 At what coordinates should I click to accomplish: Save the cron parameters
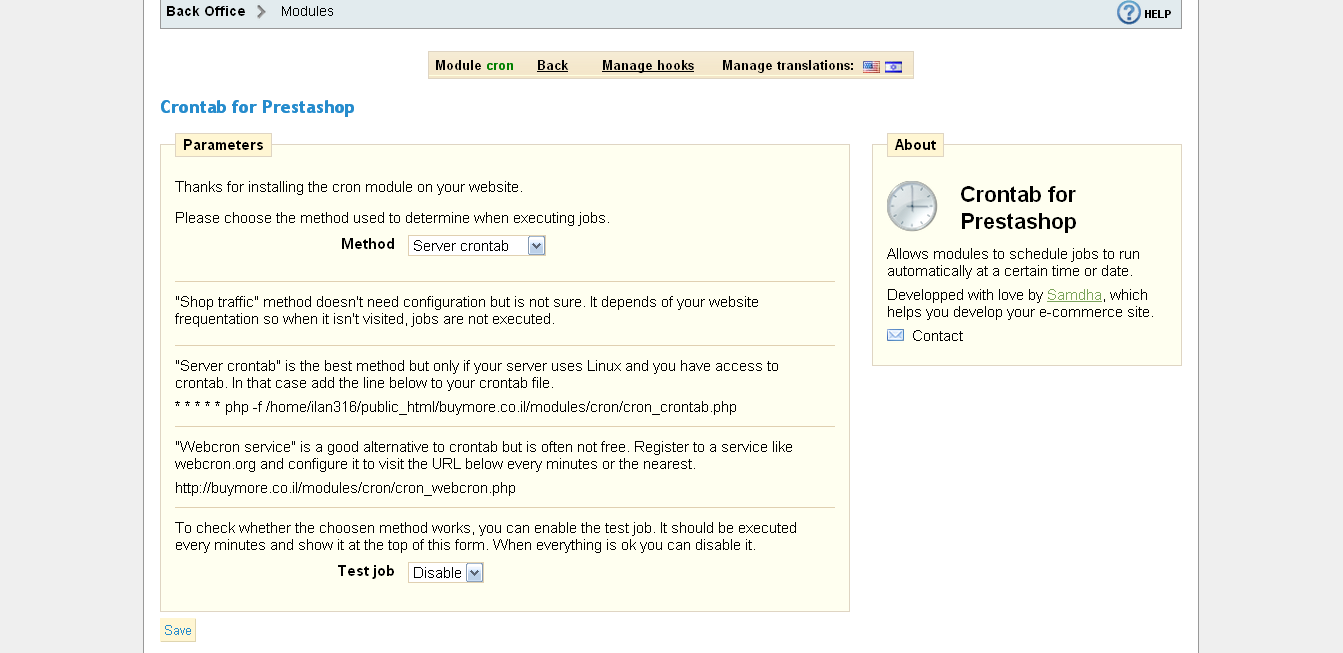[178, 630]
